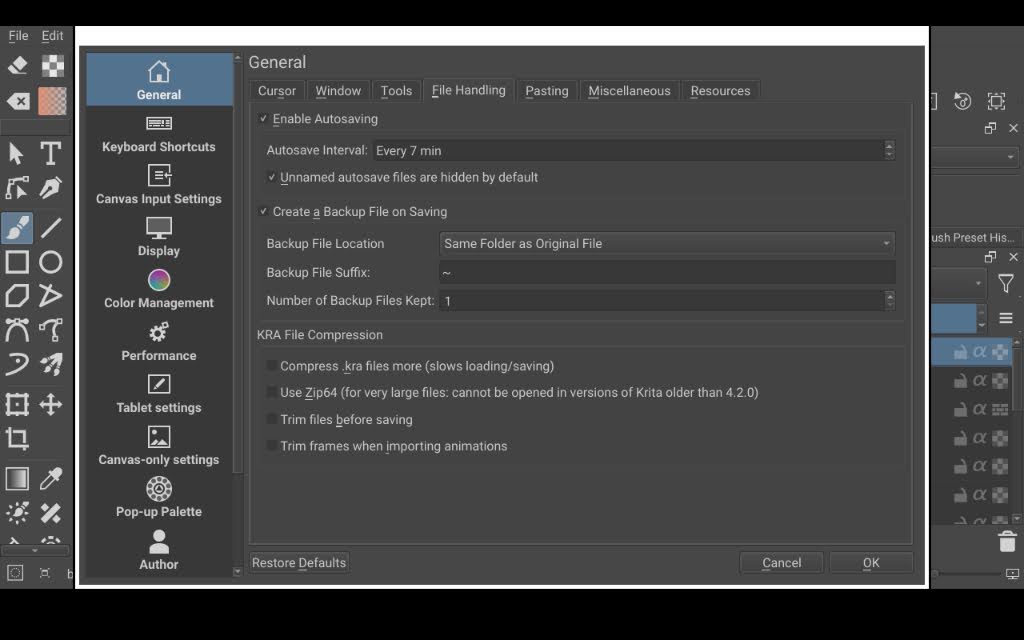The image size is (1024, 640).
Task: Click the Backup File Suffix field
Action: [x=667, y=272]
